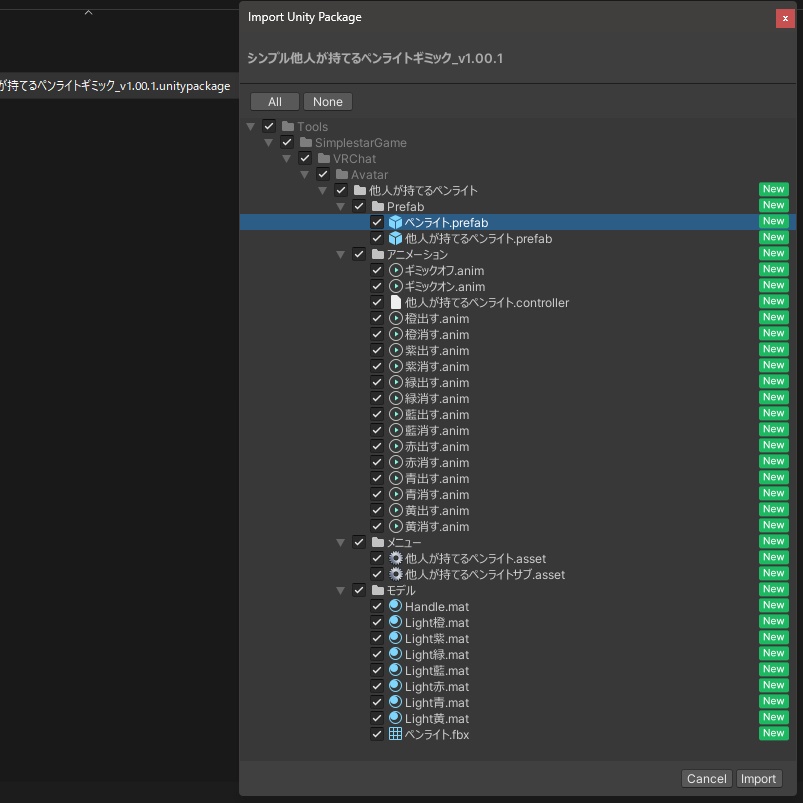Viewport: 803px width, 803px height.
Task: Uncheck the SimplestarGame folder checkbox
Action: [x=287, y=142]
